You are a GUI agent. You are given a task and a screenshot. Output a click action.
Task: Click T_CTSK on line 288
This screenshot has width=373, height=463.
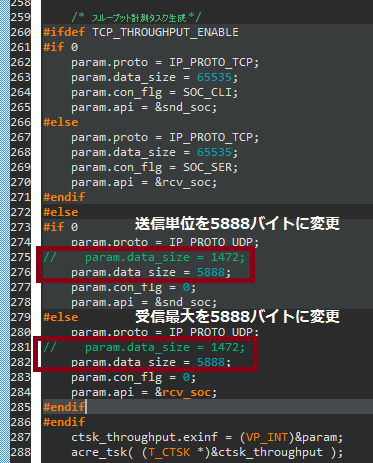169,452
